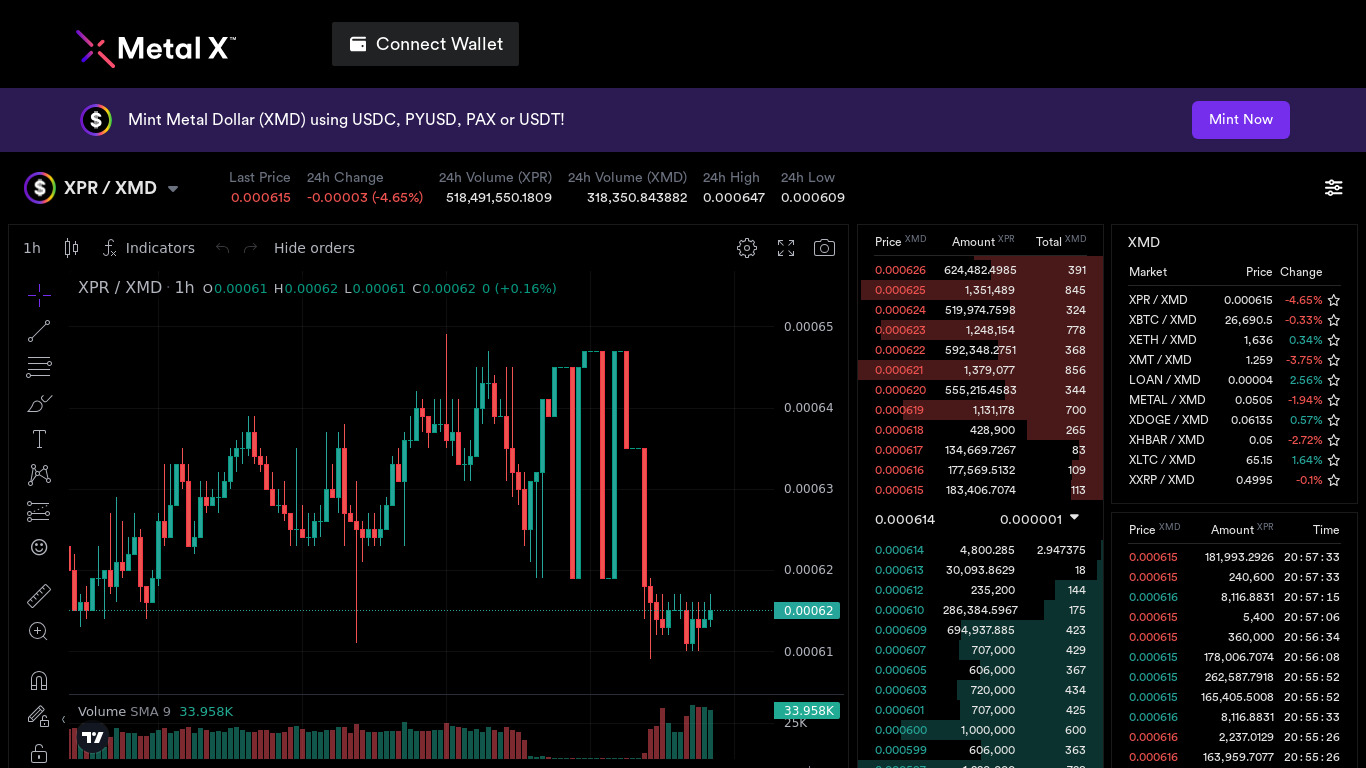
Task: Favorite the XPR / XMD market star
Action: [1333, 300]
